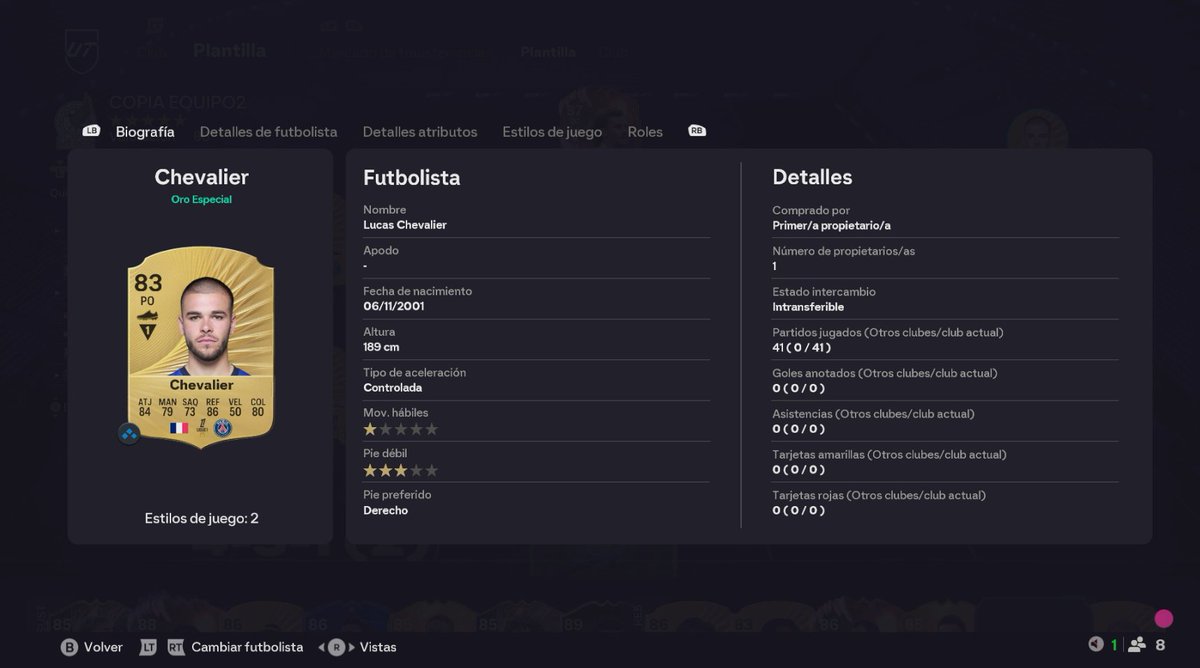Click the RT trigger icon
Image resolution: width=1200 pixels, height=668 pixels.
click(x=176, y=647)
